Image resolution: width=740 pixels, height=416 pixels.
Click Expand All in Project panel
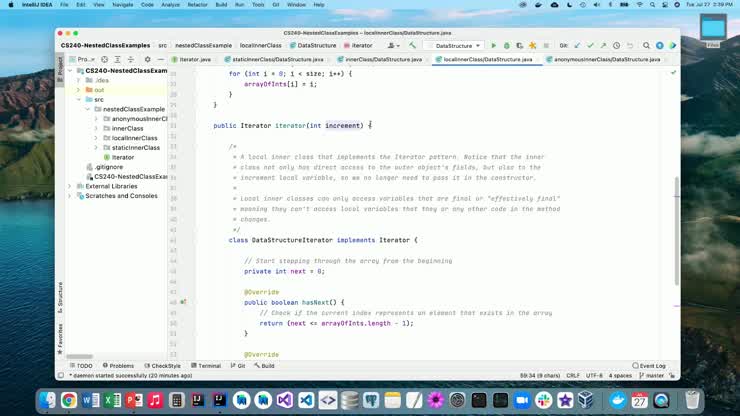(118, 59)
